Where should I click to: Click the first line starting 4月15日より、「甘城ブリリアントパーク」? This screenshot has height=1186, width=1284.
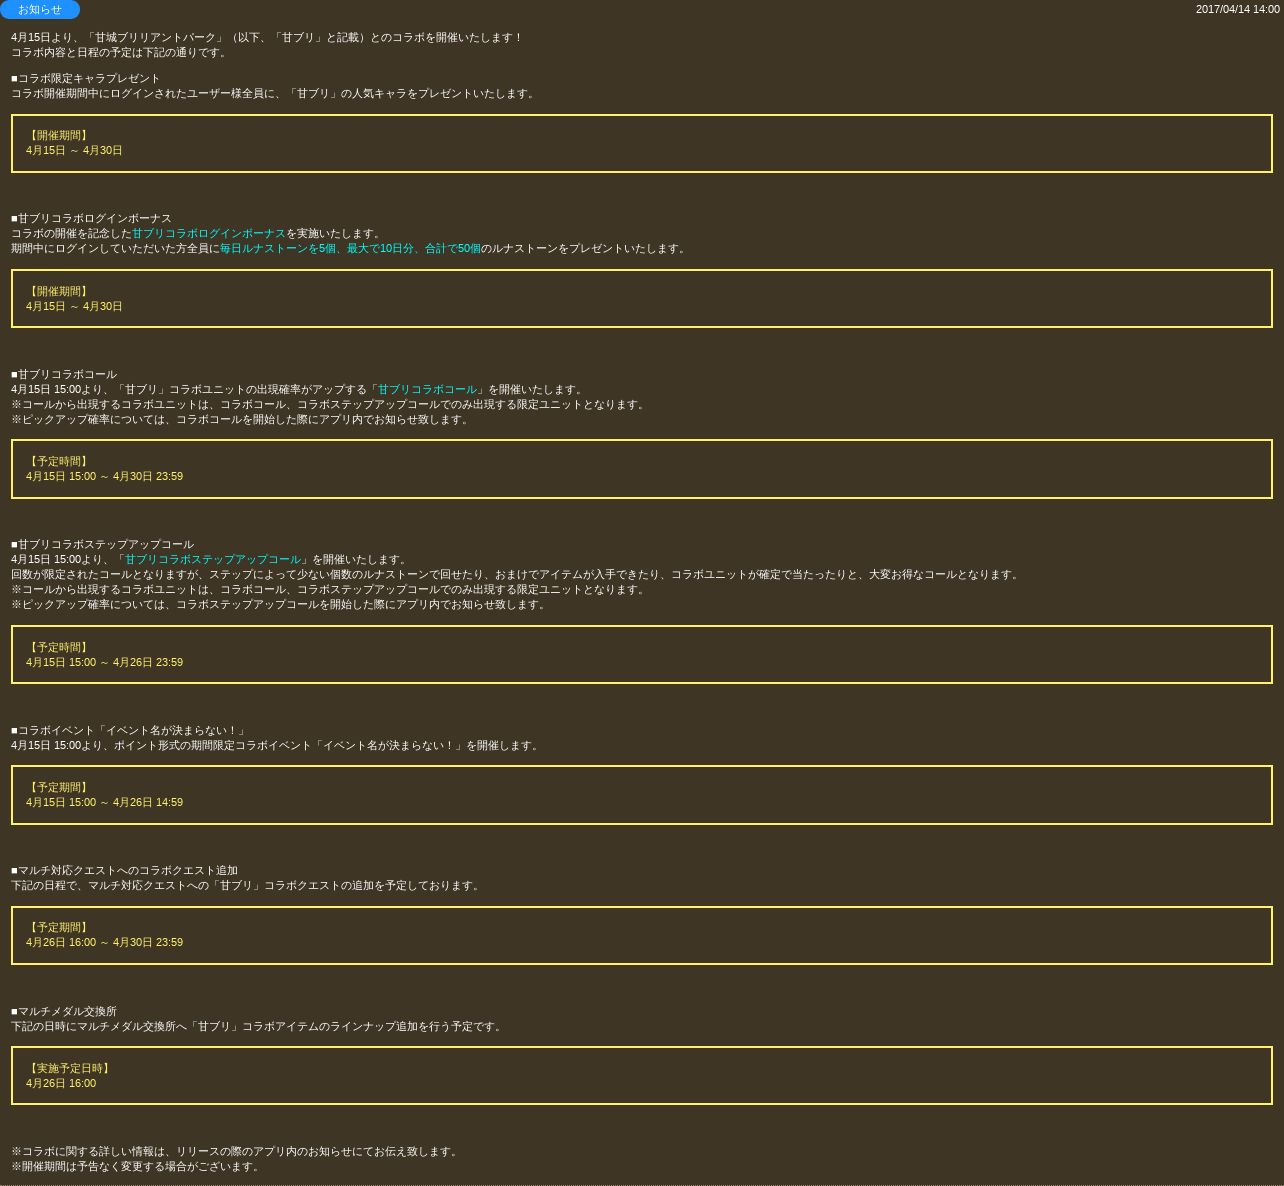tap(267, 37)
